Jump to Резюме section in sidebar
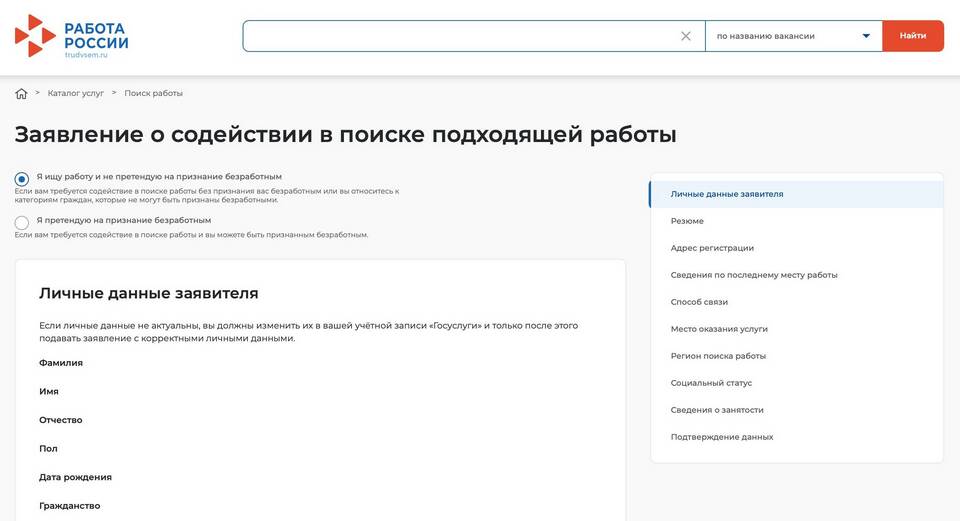This screenshot has height=521, width=960. [687, 221]
